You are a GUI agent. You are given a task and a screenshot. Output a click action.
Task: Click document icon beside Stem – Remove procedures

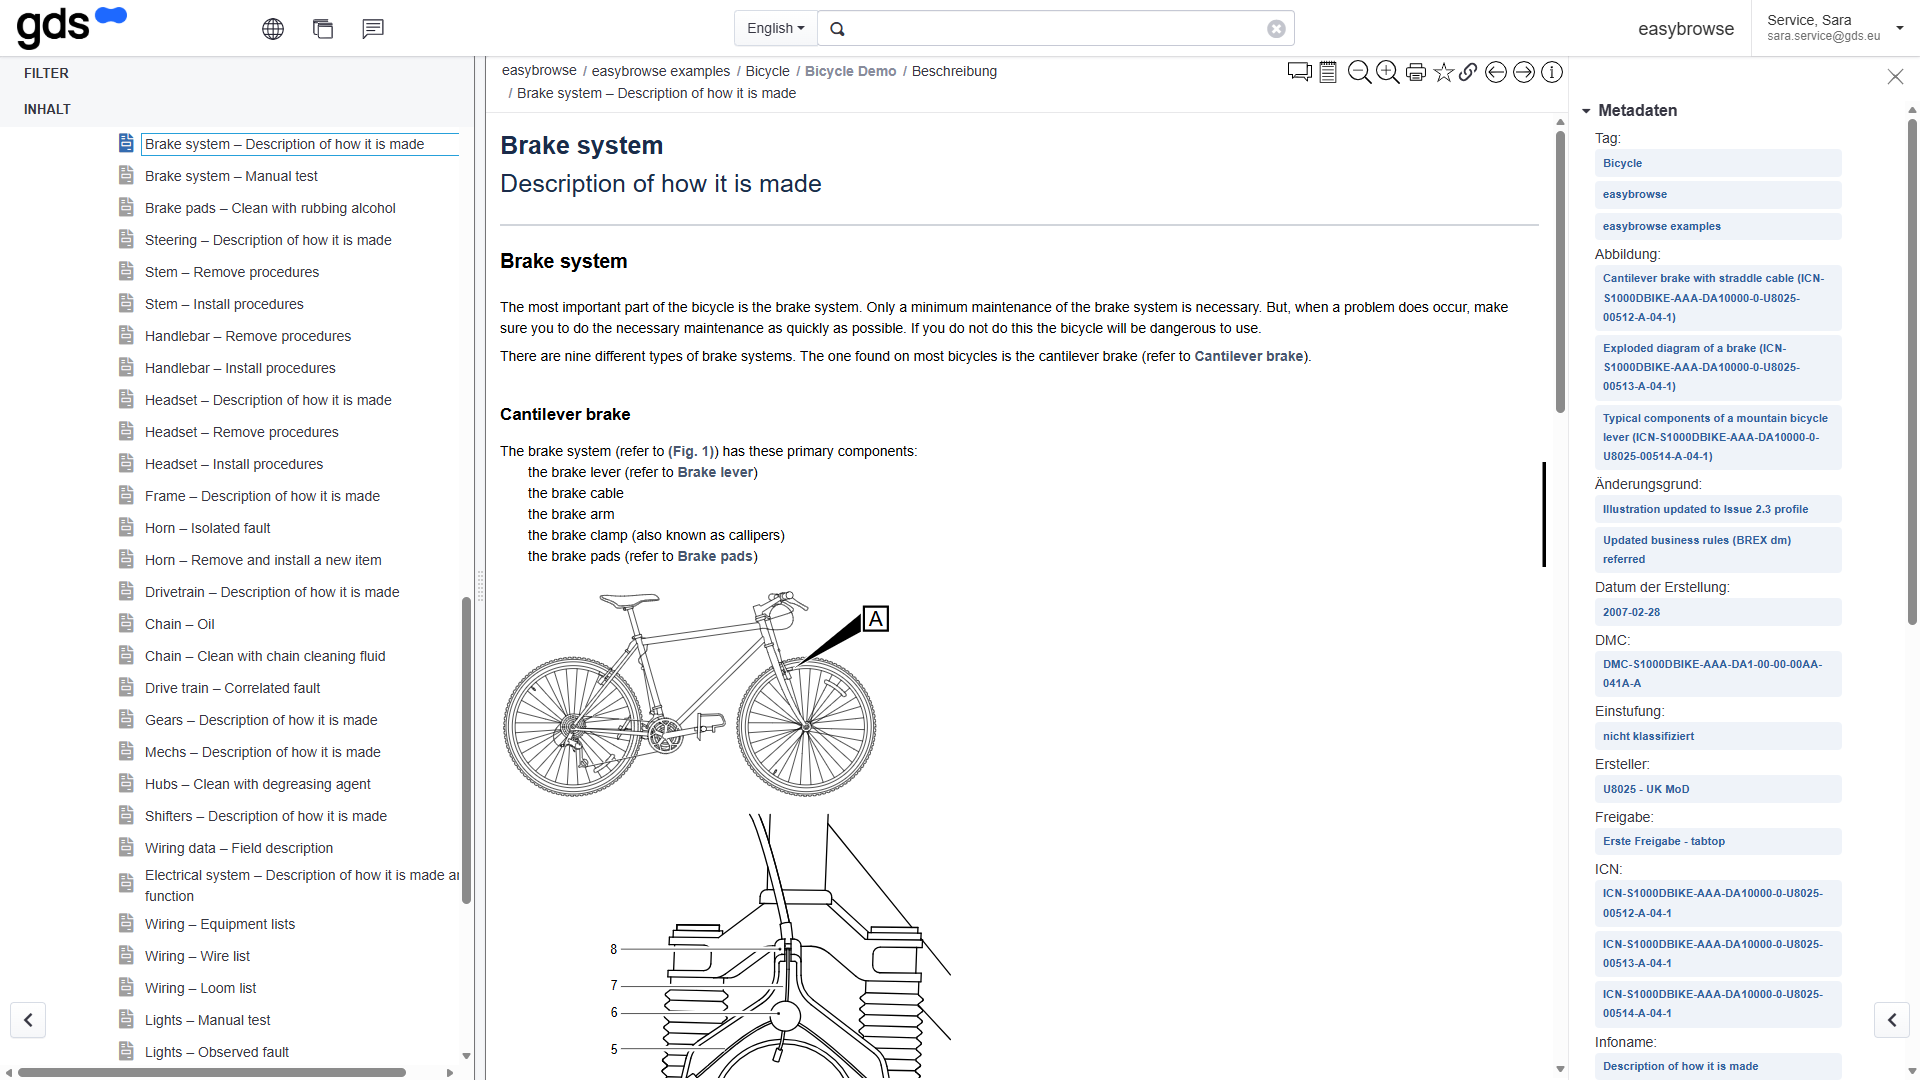tap(126, 272)
